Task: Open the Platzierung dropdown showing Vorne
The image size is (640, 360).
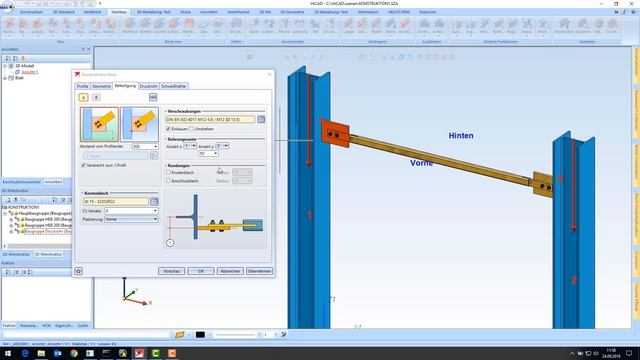Action: pos(155,219)
